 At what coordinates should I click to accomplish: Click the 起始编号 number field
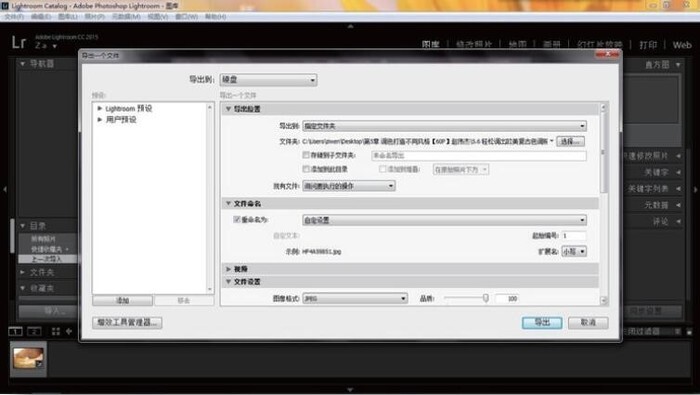573,235
